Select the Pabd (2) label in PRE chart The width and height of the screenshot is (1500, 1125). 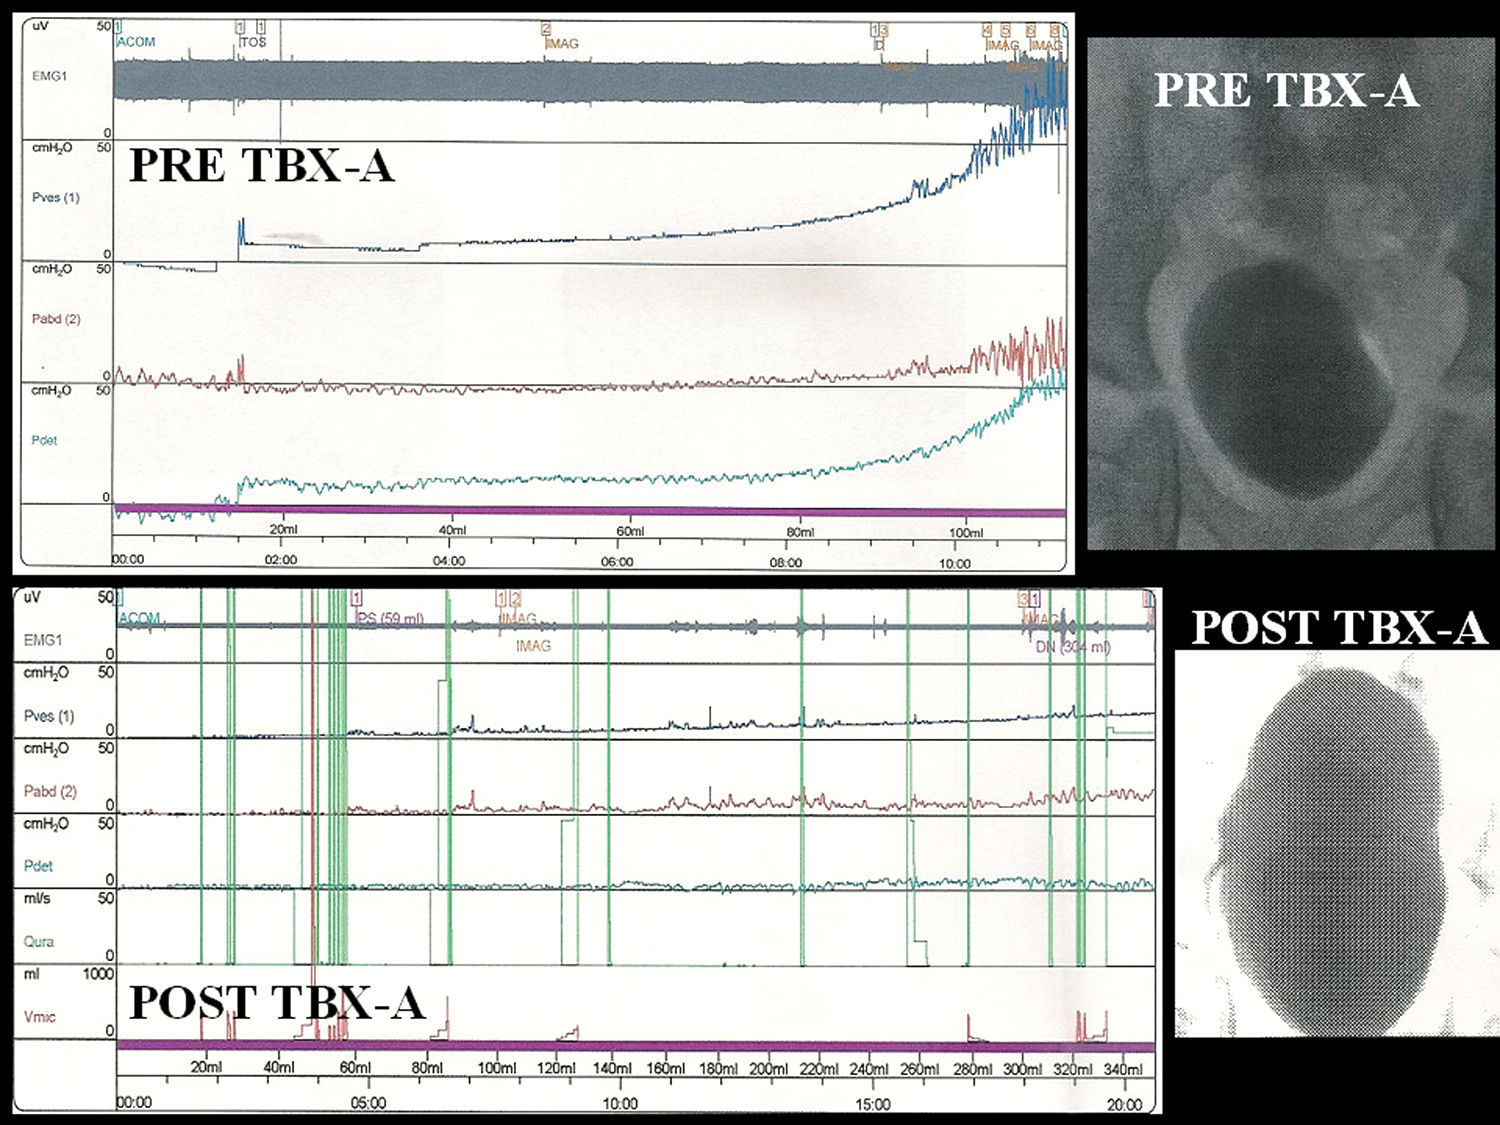click(x=56, y=319)
